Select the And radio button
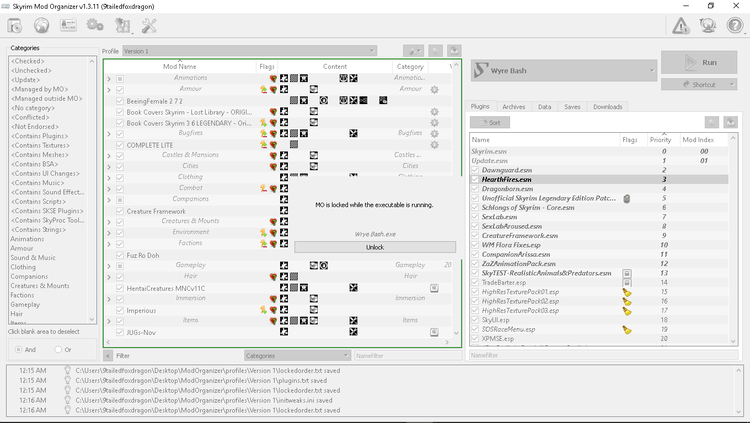This screenshot has height=423, width=750. click(x=18, y=349)
